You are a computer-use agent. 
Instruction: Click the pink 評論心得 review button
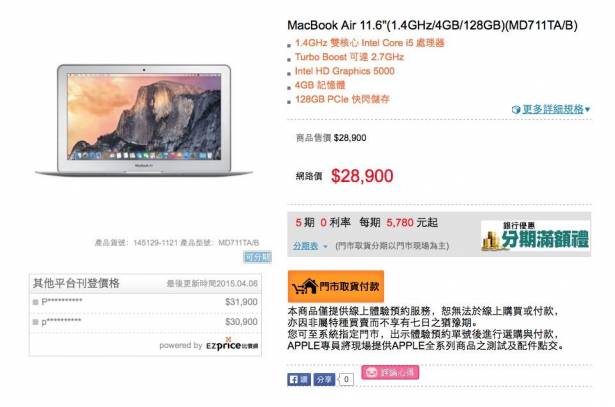point(390,372)
